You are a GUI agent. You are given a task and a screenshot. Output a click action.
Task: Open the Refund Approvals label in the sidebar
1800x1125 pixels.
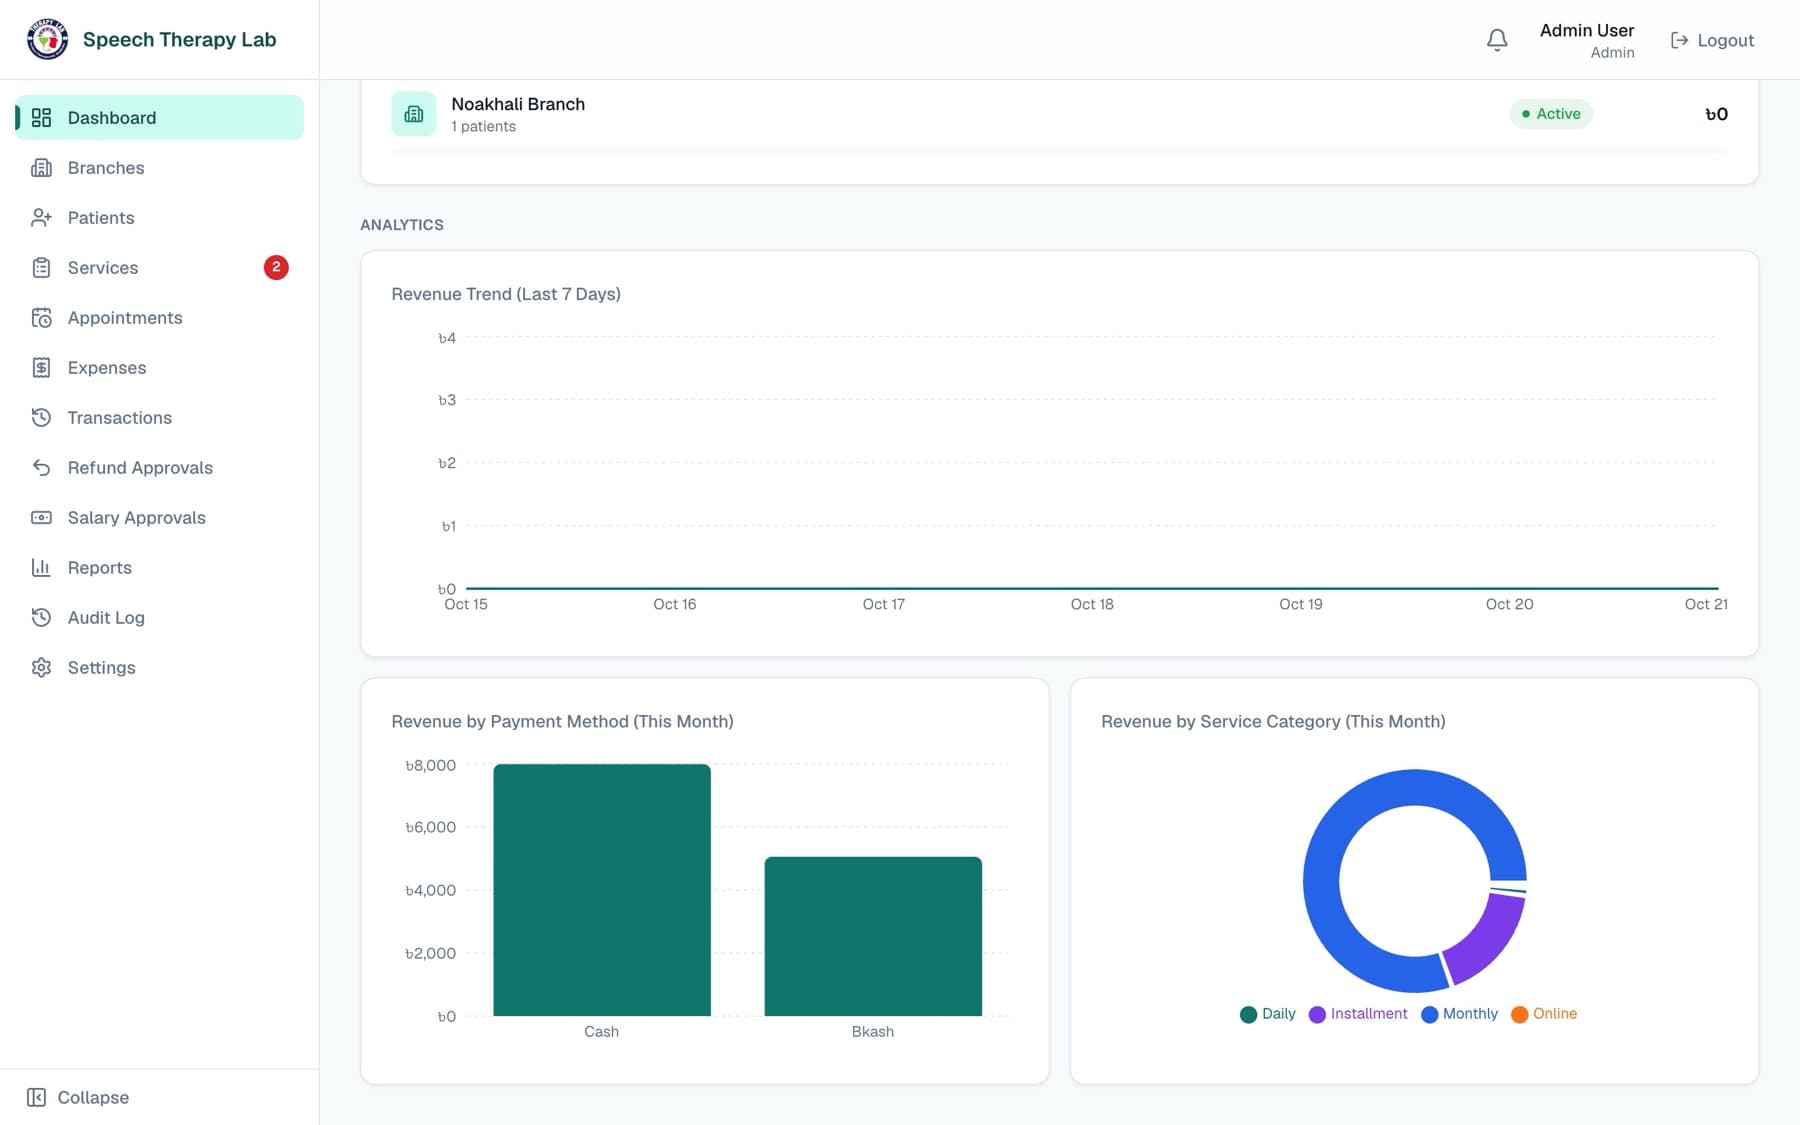pyautogui.click(x=140, y=468)
